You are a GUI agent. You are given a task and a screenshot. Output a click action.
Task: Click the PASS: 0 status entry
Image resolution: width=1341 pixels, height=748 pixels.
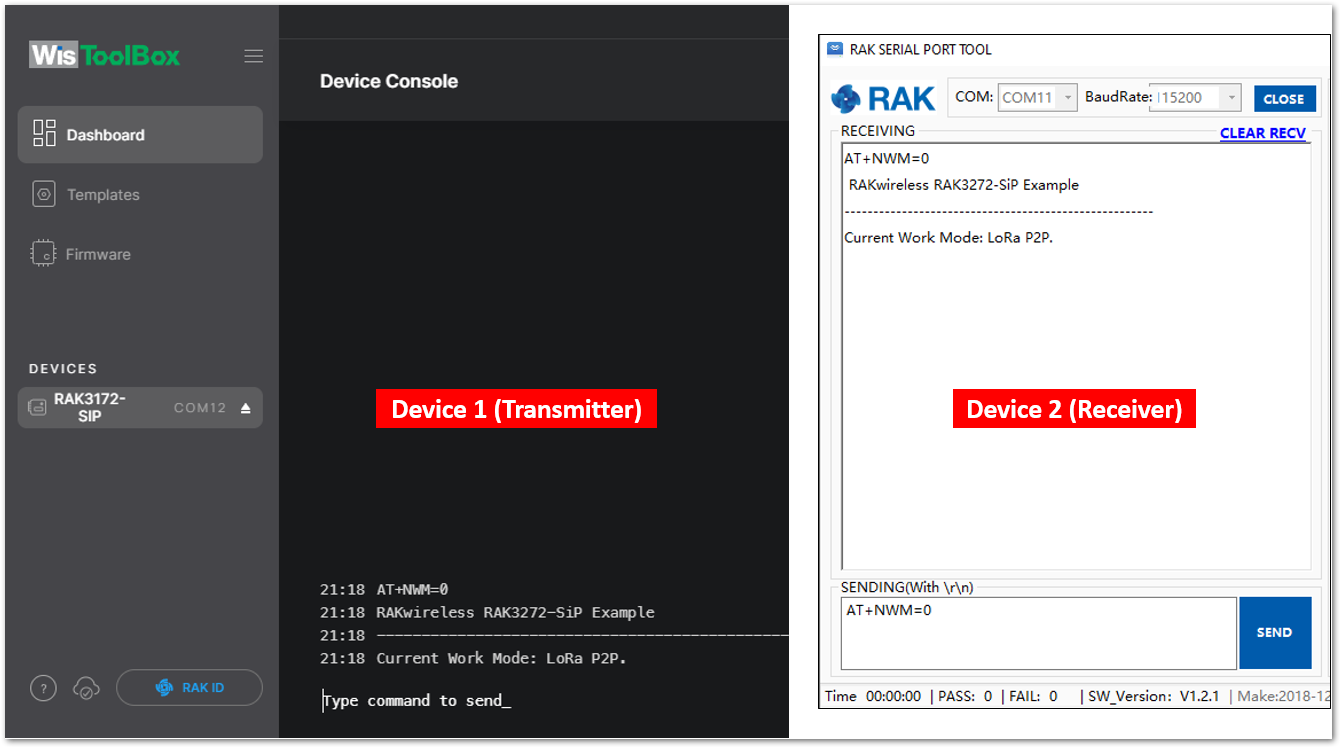[x=965, y=696]
